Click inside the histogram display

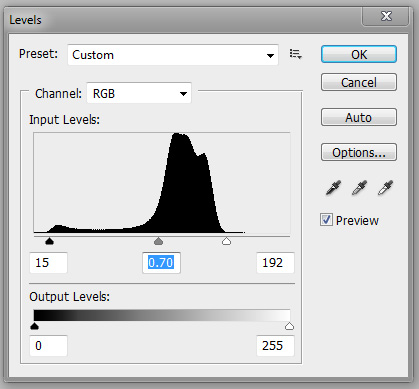[162, 183]
